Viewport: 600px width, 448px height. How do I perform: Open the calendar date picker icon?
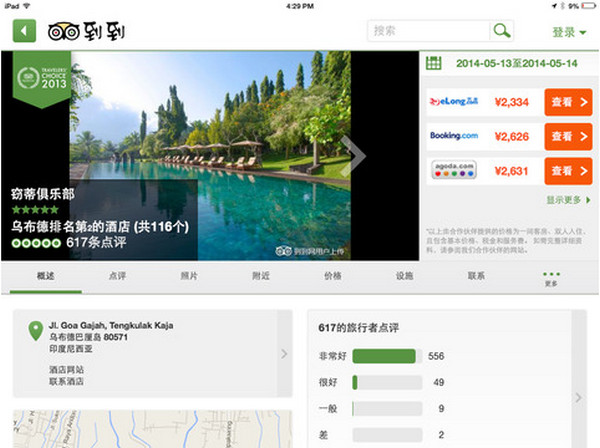pyautogui.click(x=434, y=63)
